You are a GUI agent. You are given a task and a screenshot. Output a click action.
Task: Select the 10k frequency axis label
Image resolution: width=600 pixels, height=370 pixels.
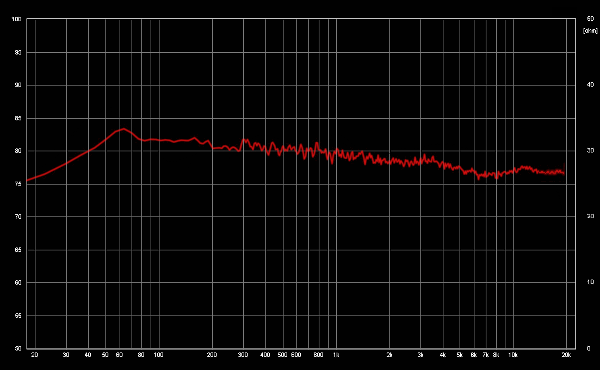[513, 355]
